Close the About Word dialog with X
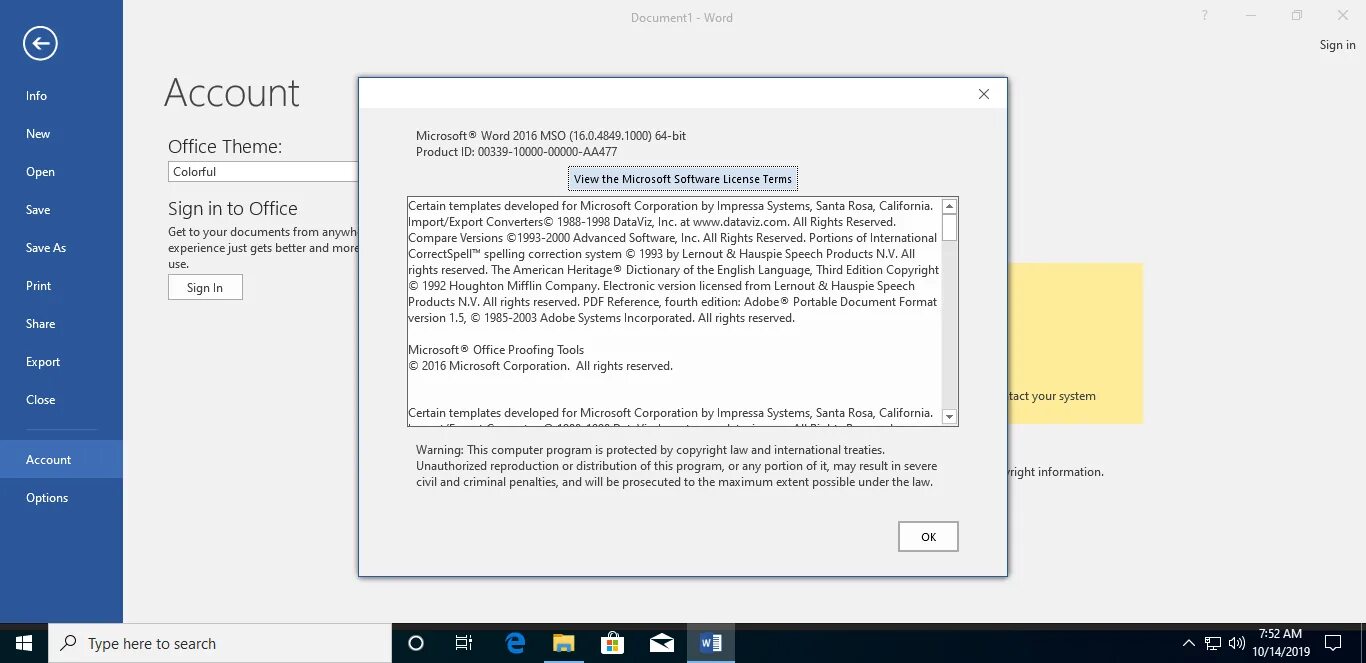 pyautogui.click(x=983, y=94)
